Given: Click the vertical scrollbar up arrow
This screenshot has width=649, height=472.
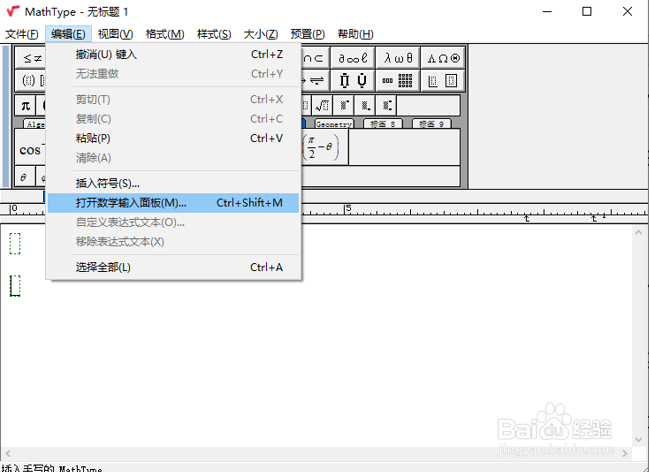Looking at the screenshot, I should [638, 233].
